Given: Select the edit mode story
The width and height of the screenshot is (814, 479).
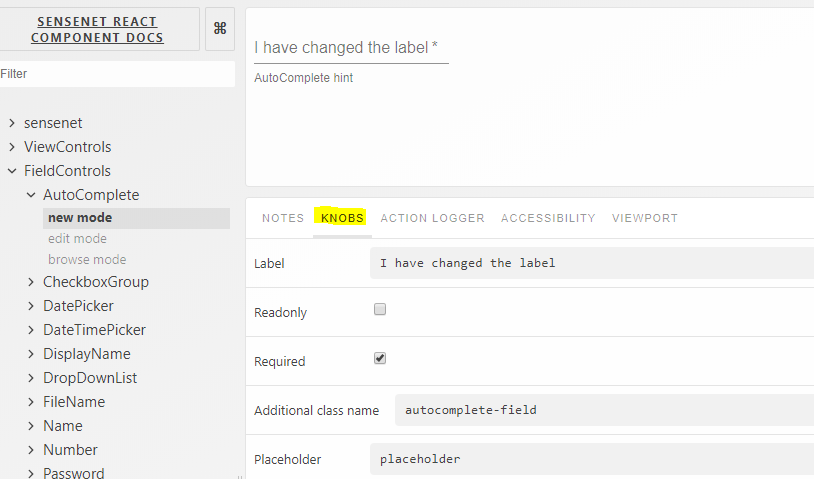Looking at the screenshot, I should point(77,239).
